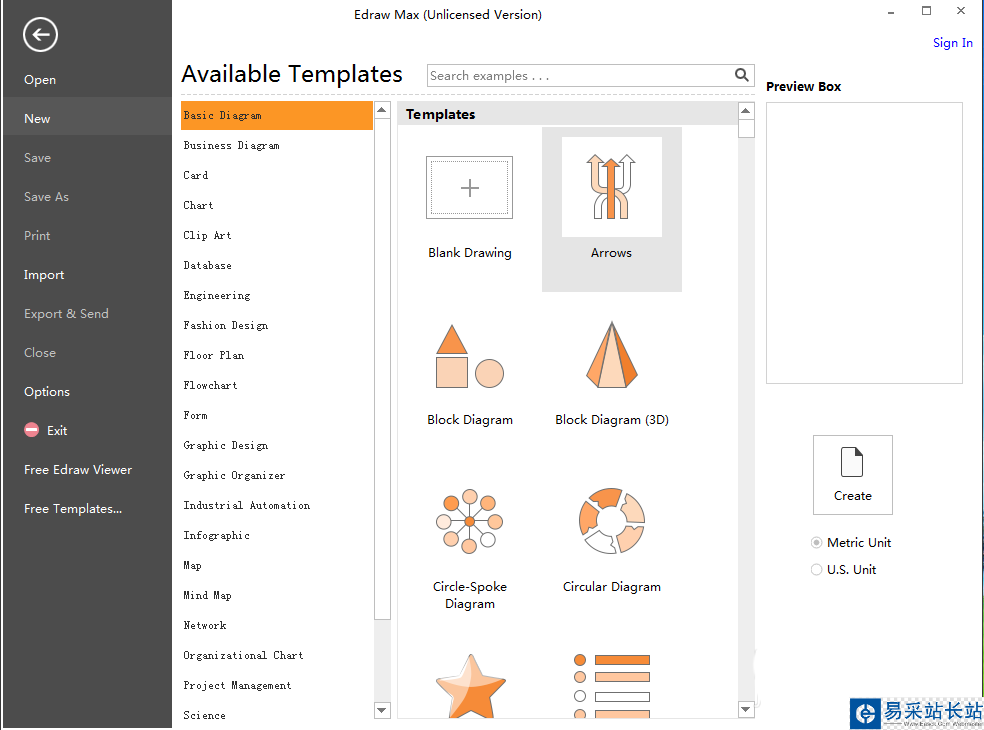The image size is (984, 730).
Task: Click the Sign In link
Action: point(953,43)
